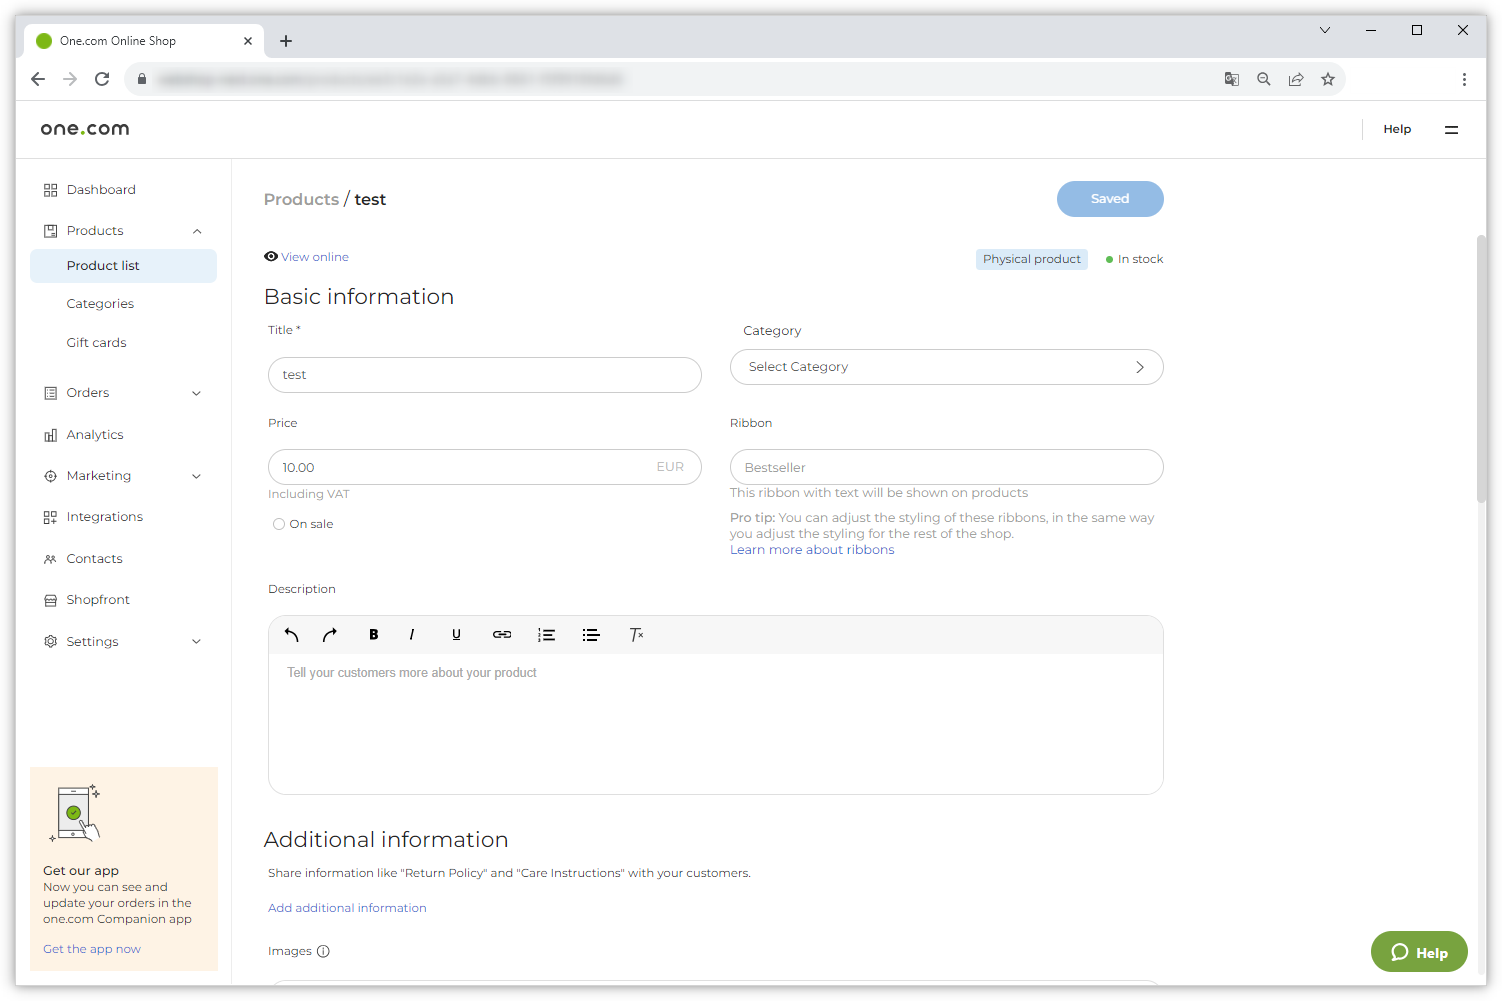1502x1001 pixels.
Task: Click the Redo icon in description toolbar
Action: [330, 635]
